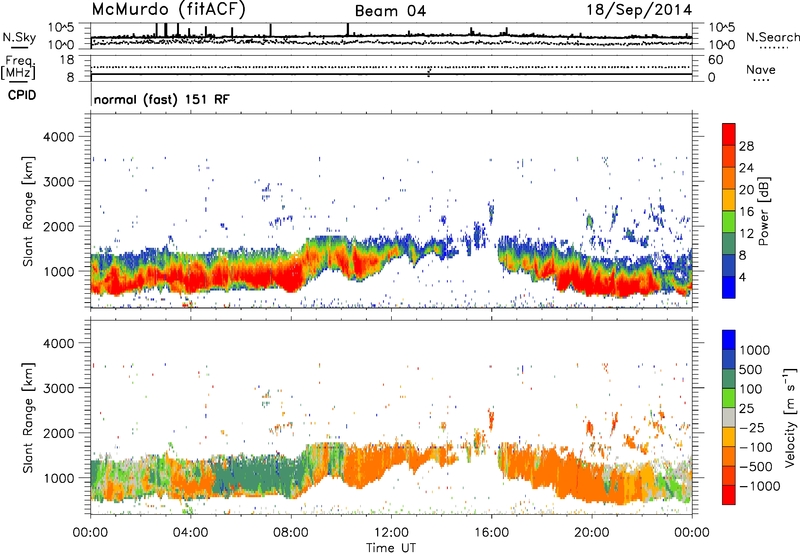Click the 'N.Search' legend label
Viewport: 800px width, 554px height.
point(772,37)
